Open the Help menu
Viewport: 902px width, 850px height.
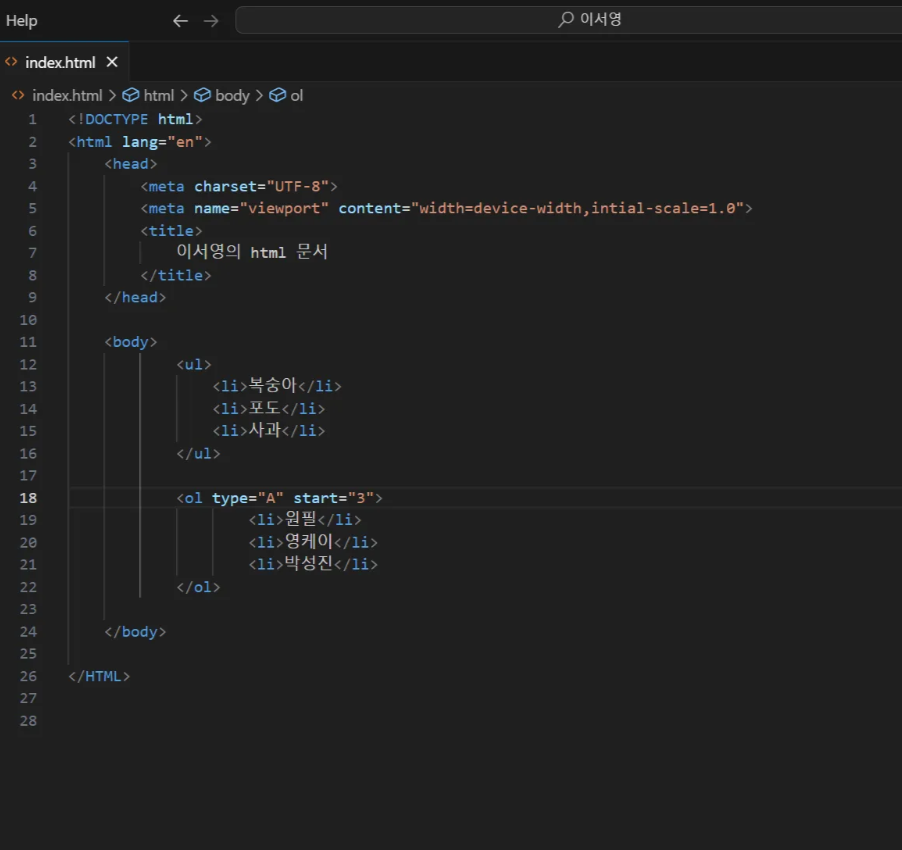click(x=21, y=20)
